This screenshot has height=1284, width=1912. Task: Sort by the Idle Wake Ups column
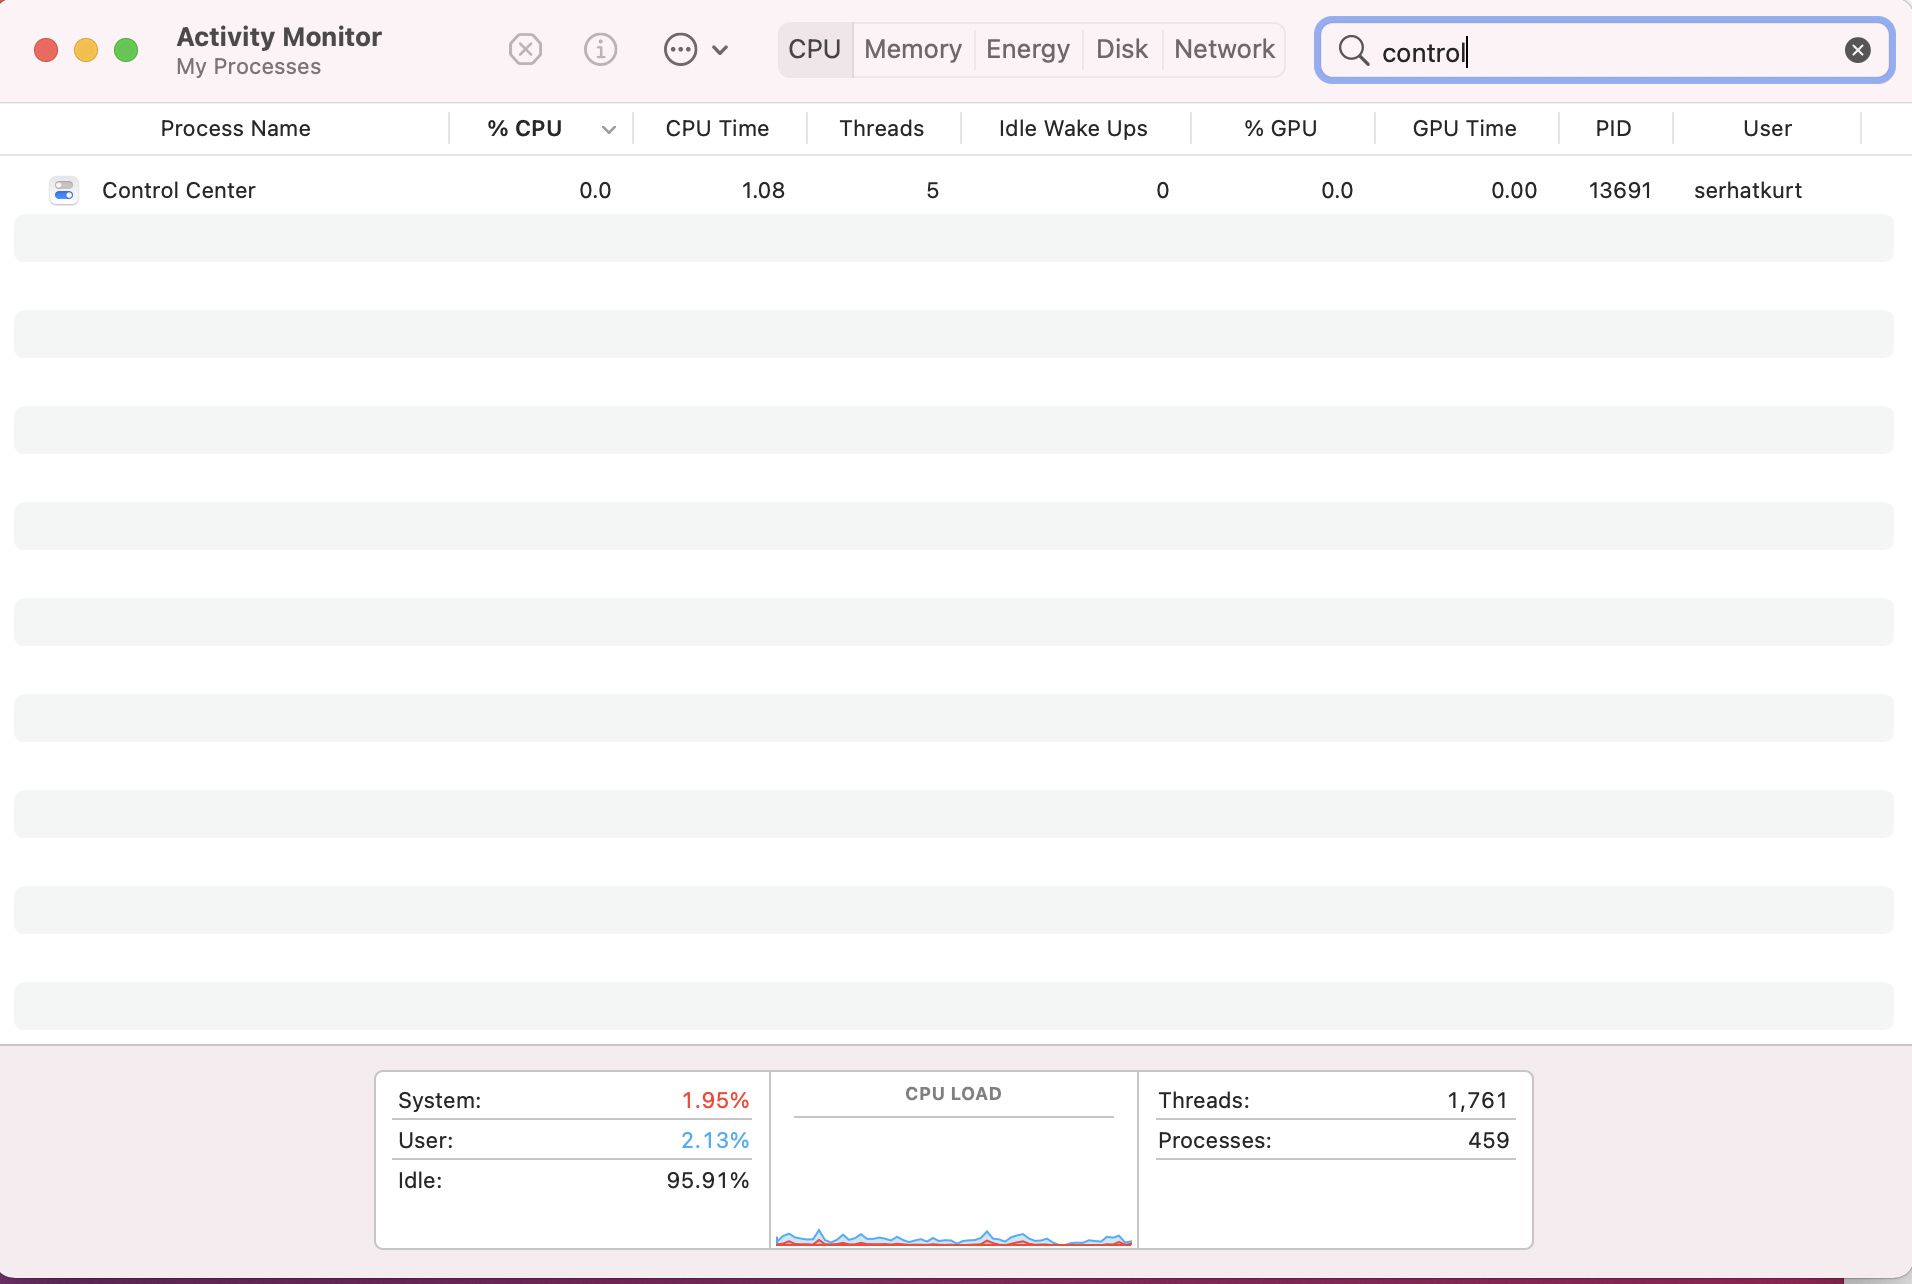tap(1073, 128)
